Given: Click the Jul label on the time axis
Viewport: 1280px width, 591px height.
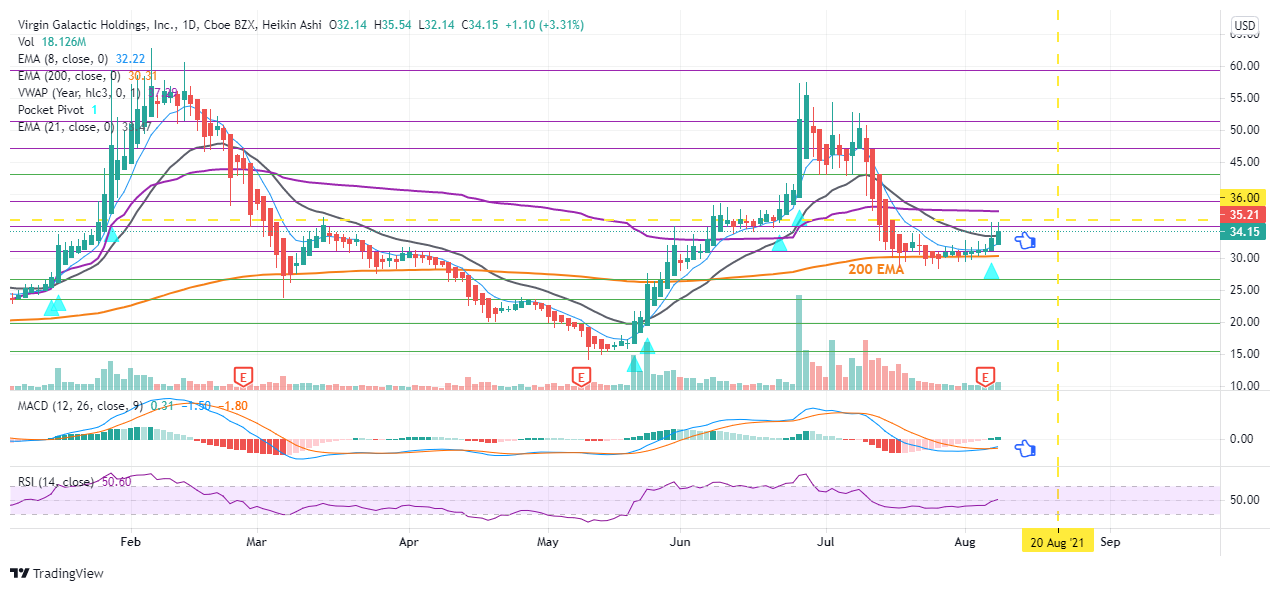Looking at the screenshot, I should point(825,542).
